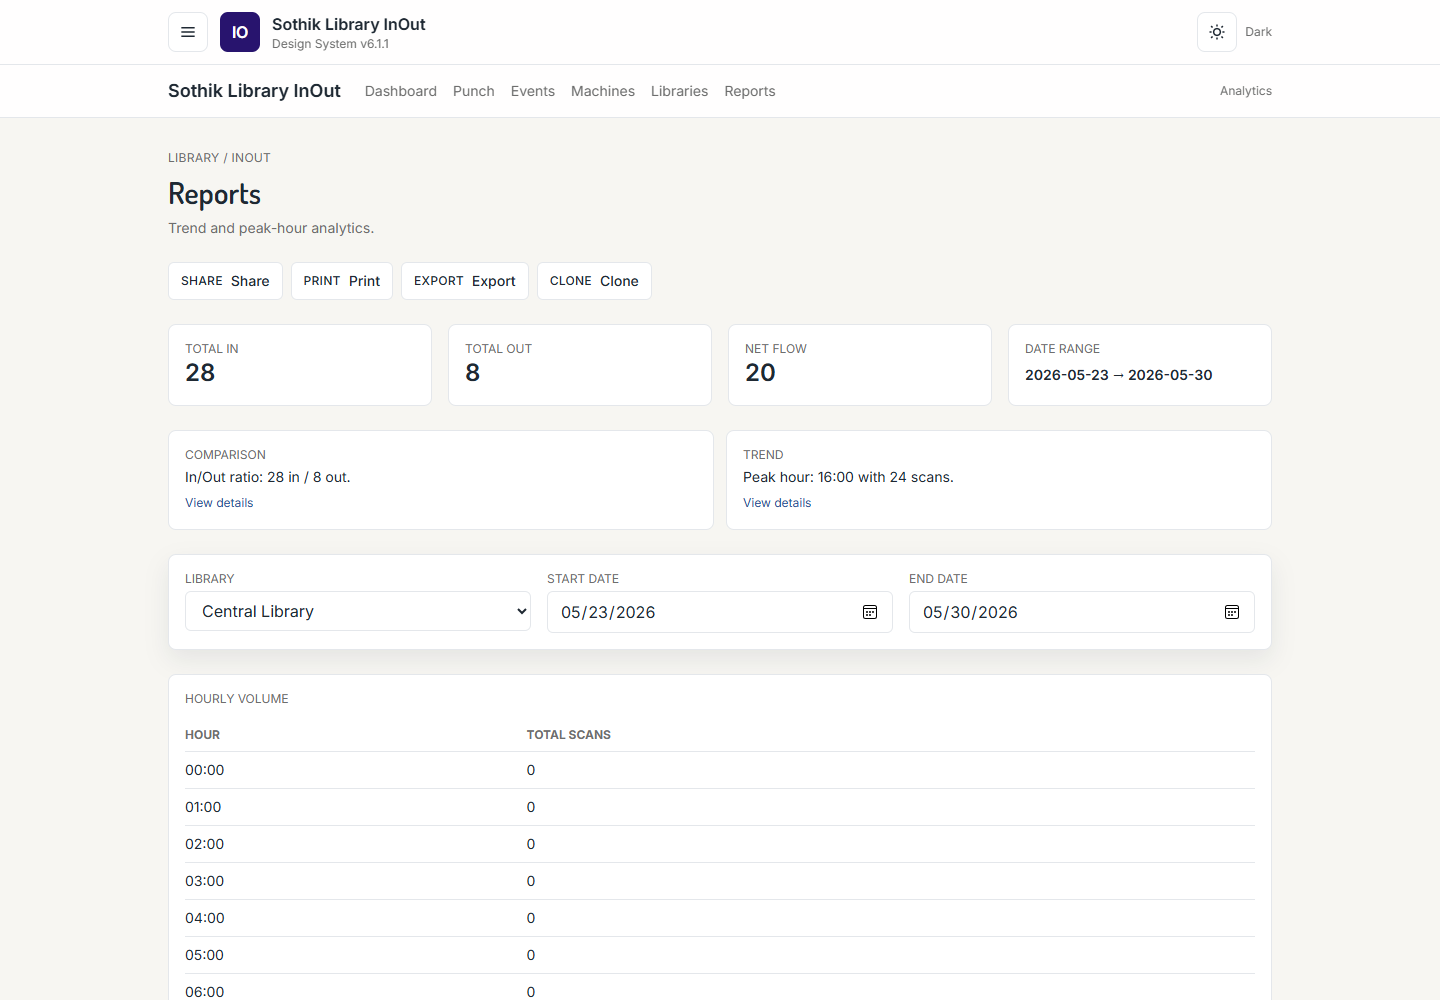The height and width of the screenshot is (1000, 1440).
Task: Select the 04:00 hour row
Action: point(720,918)
